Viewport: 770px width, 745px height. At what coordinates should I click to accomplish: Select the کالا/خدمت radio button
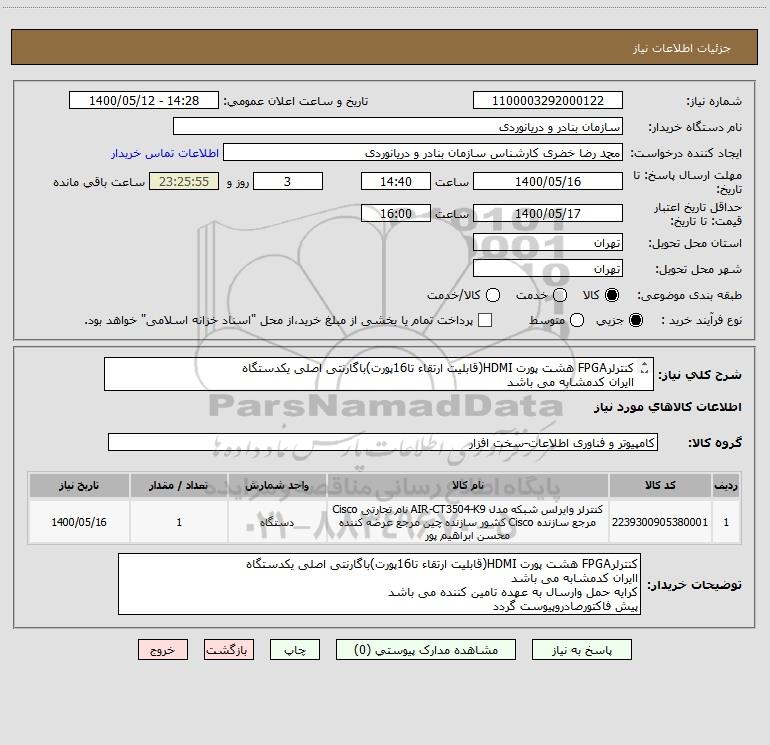[x=493, y=295]
